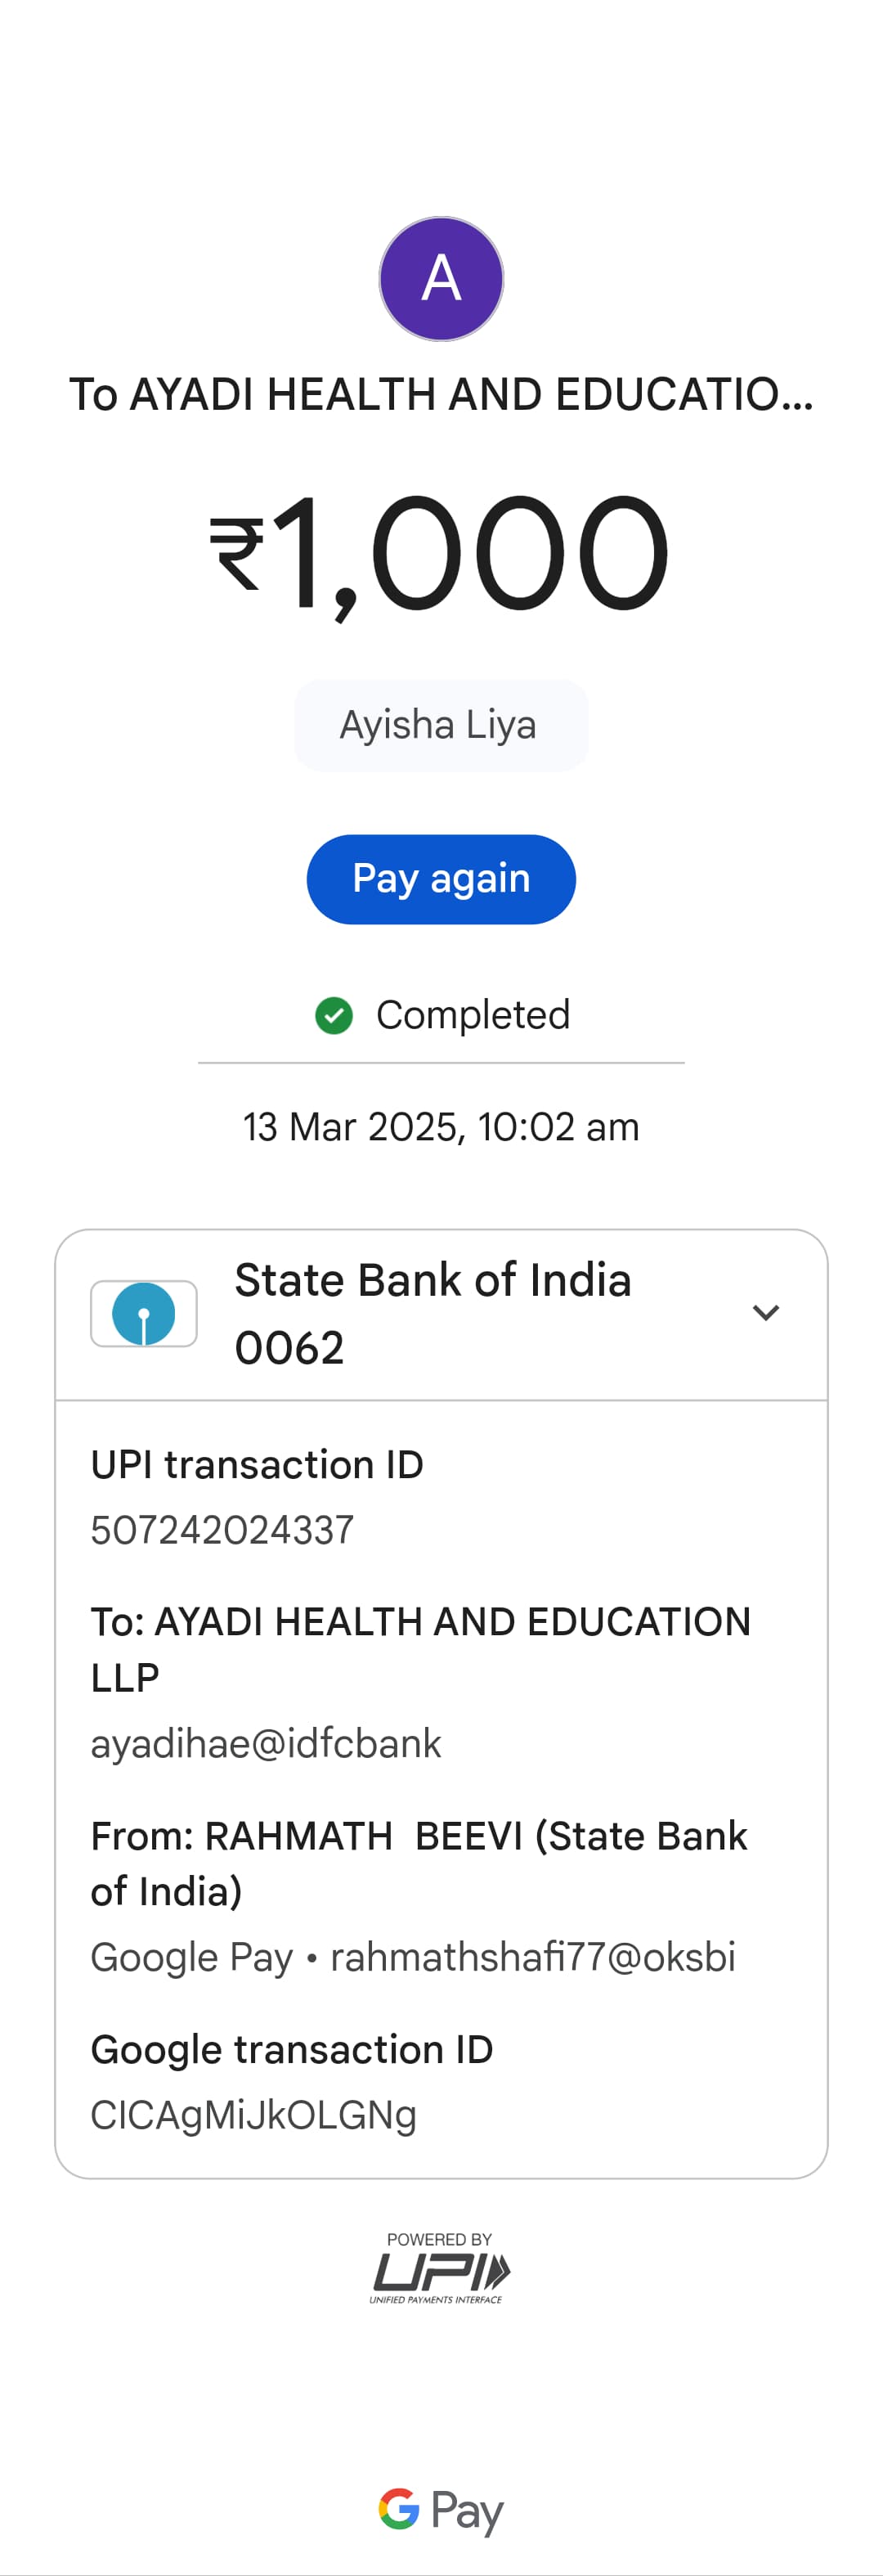The width and height of the screenshot is (883, 2576).
Task: Click the Google "G" Pay logo
Action: pyautogui.click(x=441, y=2510)
